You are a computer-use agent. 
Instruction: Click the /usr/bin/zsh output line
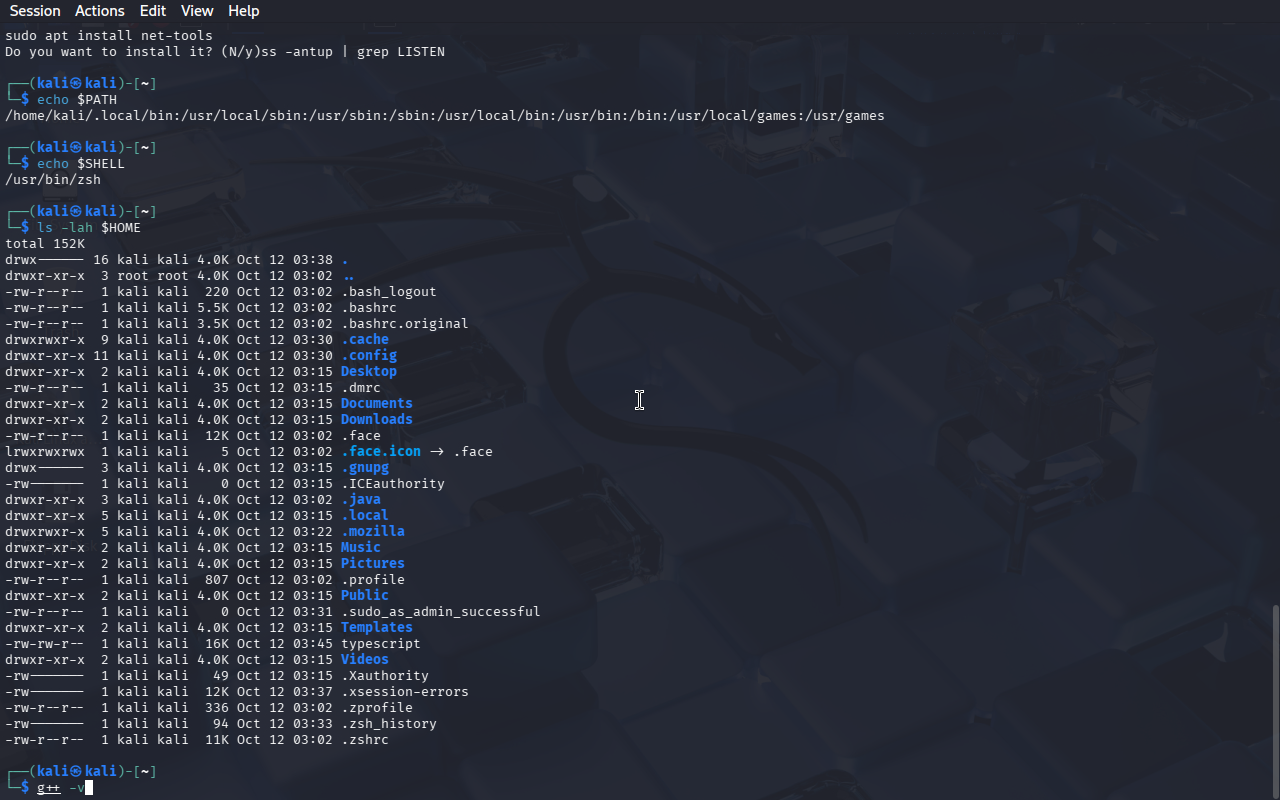tap(52, 179)
